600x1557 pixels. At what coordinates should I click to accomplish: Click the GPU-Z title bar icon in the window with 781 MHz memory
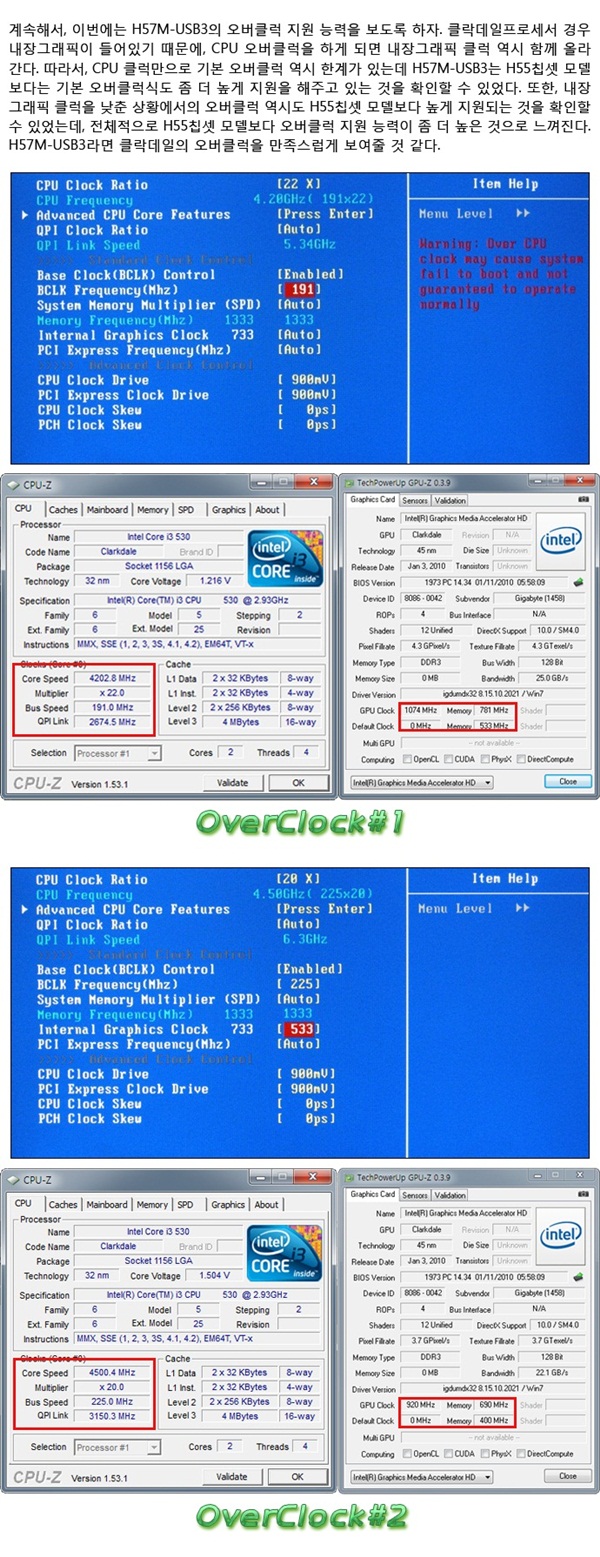[349, 483]
